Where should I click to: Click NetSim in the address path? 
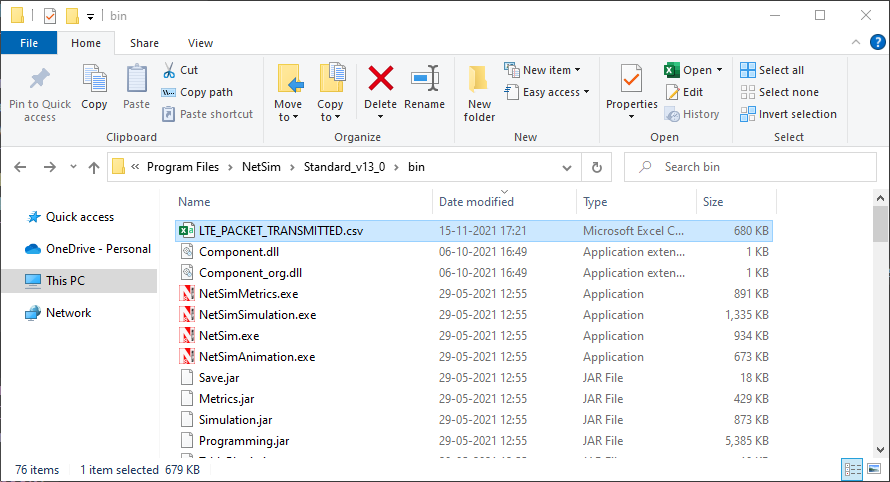pyautogui.click(x=261, y=167)
